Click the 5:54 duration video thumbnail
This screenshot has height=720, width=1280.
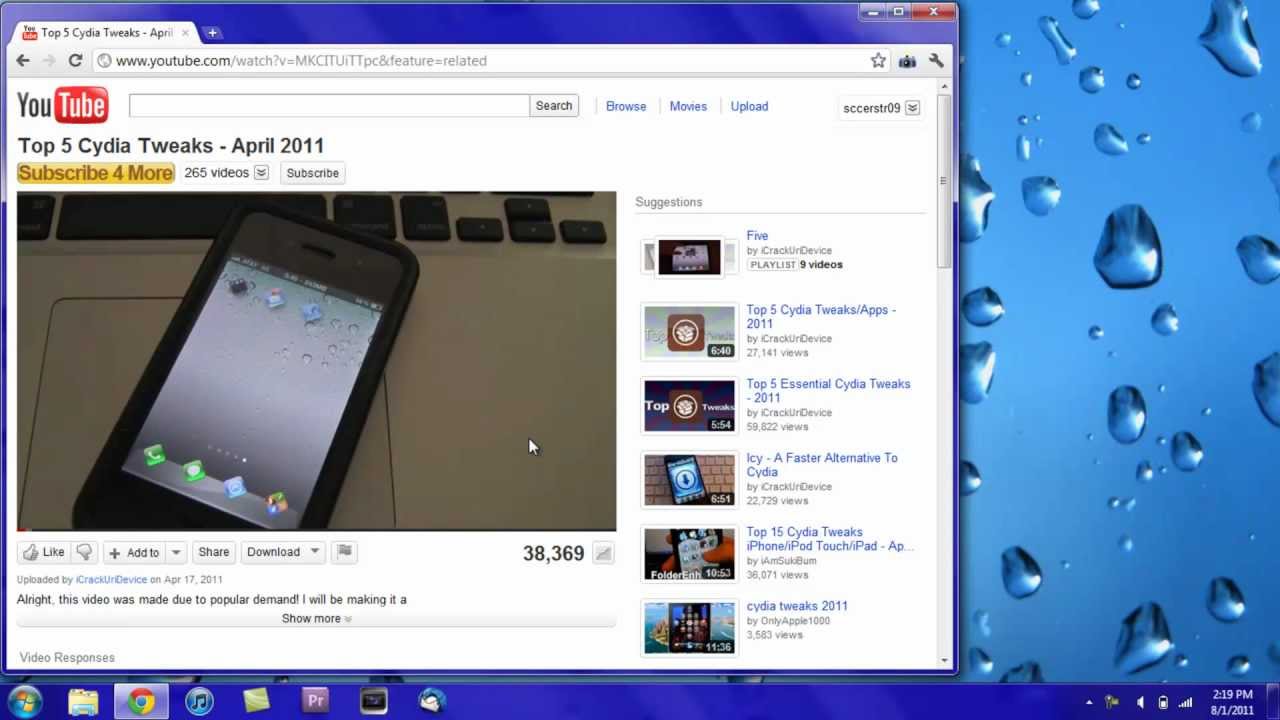[x=689, y=406]
